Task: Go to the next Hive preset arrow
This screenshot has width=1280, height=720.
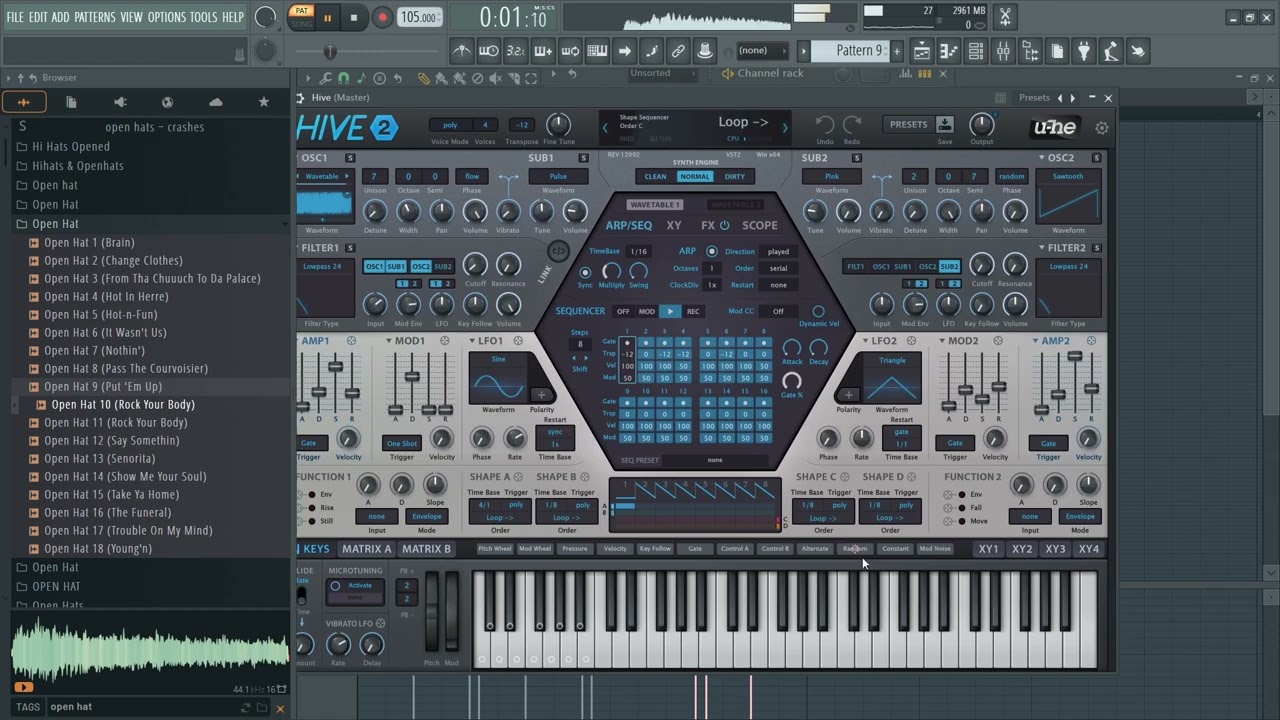Action: pos(785,128)
